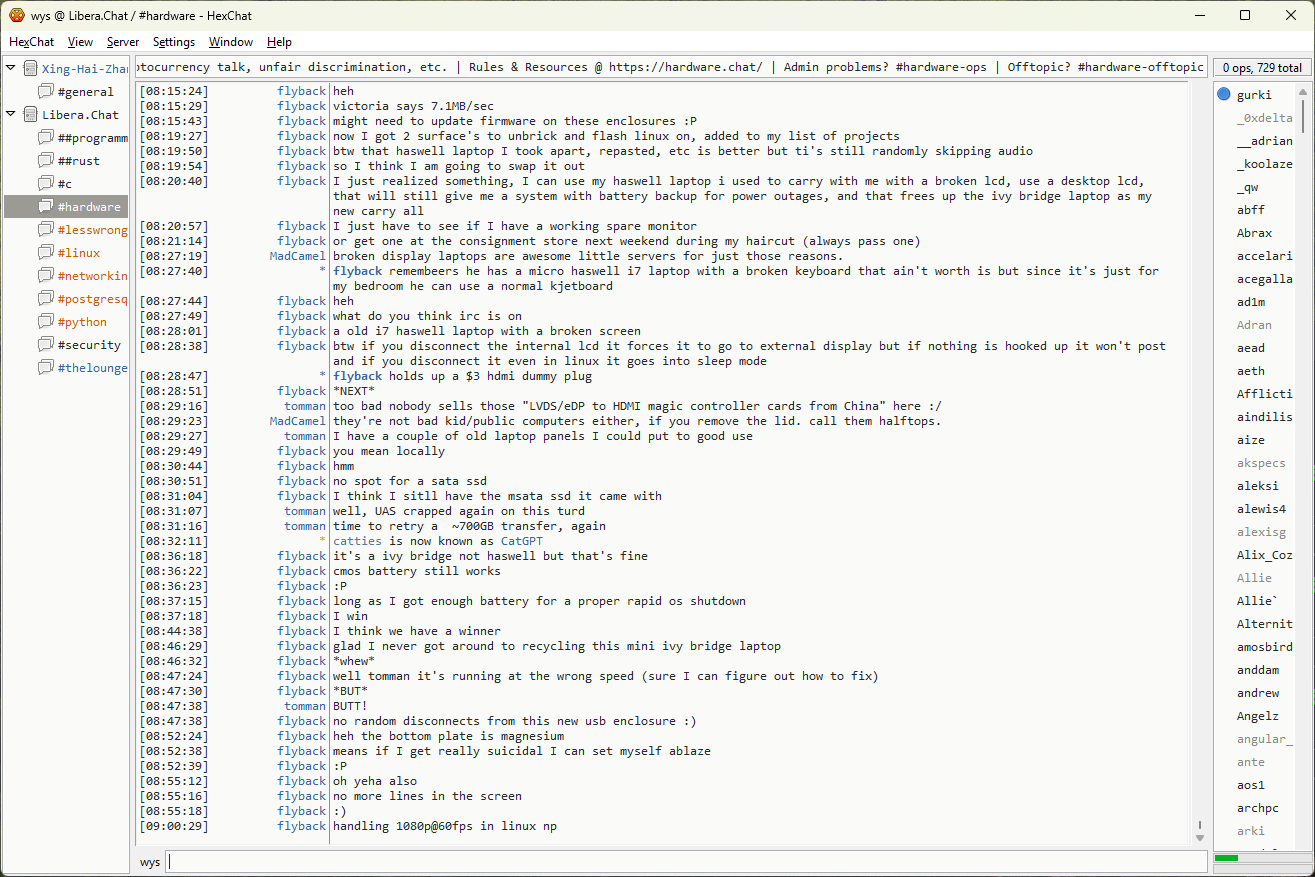Click the HexChat app icon in title bar
Viewport: 1315px width, 877px height.
17,15
